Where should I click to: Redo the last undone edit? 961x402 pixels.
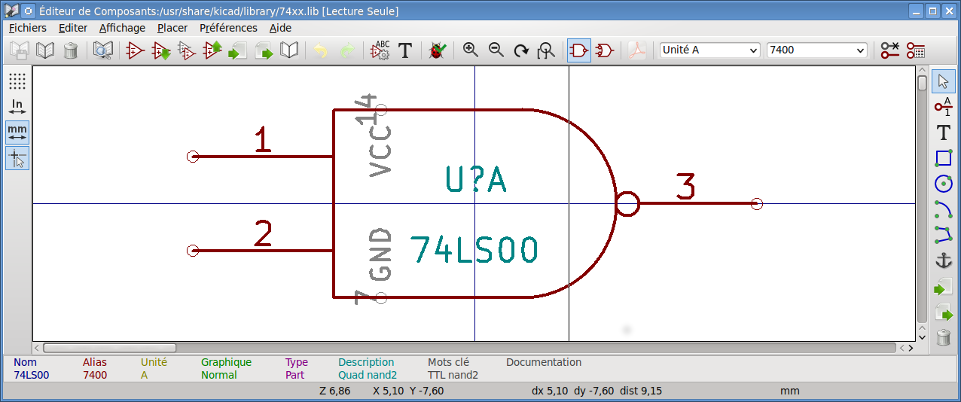pos(347,50)
